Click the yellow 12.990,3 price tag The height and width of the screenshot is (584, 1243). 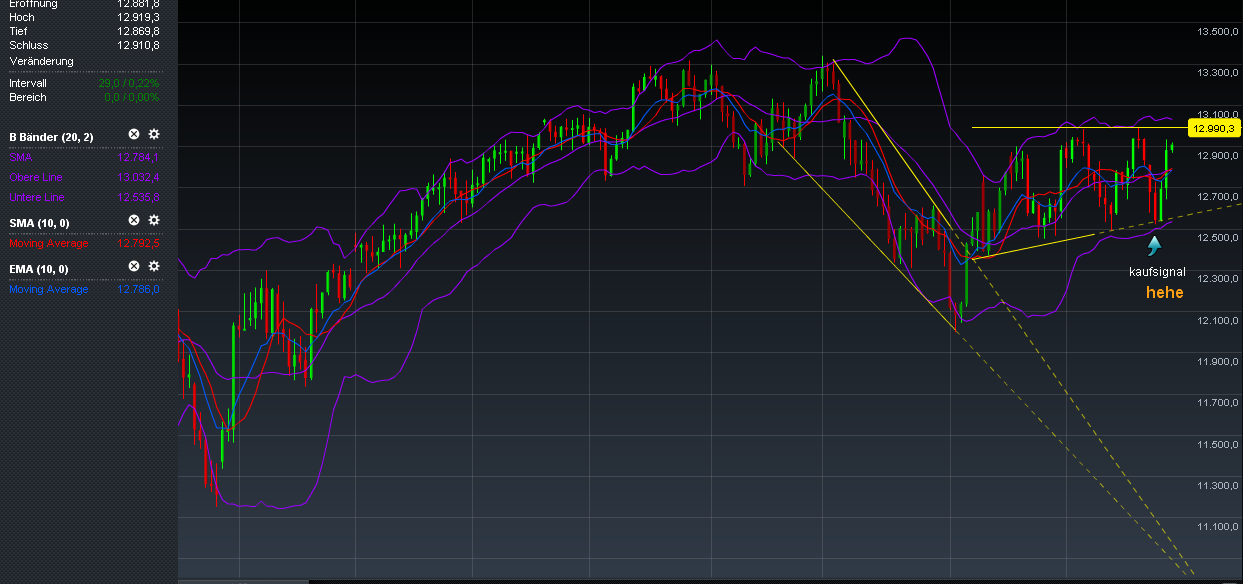tap(1212, 128)
